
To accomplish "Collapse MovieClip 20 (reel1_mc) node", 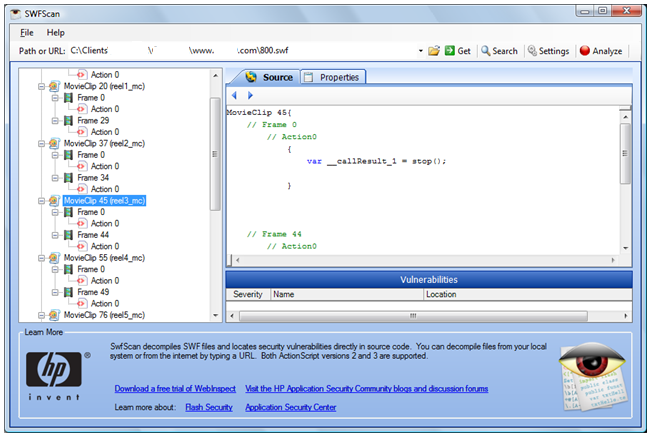I will (x=42, y=86).
